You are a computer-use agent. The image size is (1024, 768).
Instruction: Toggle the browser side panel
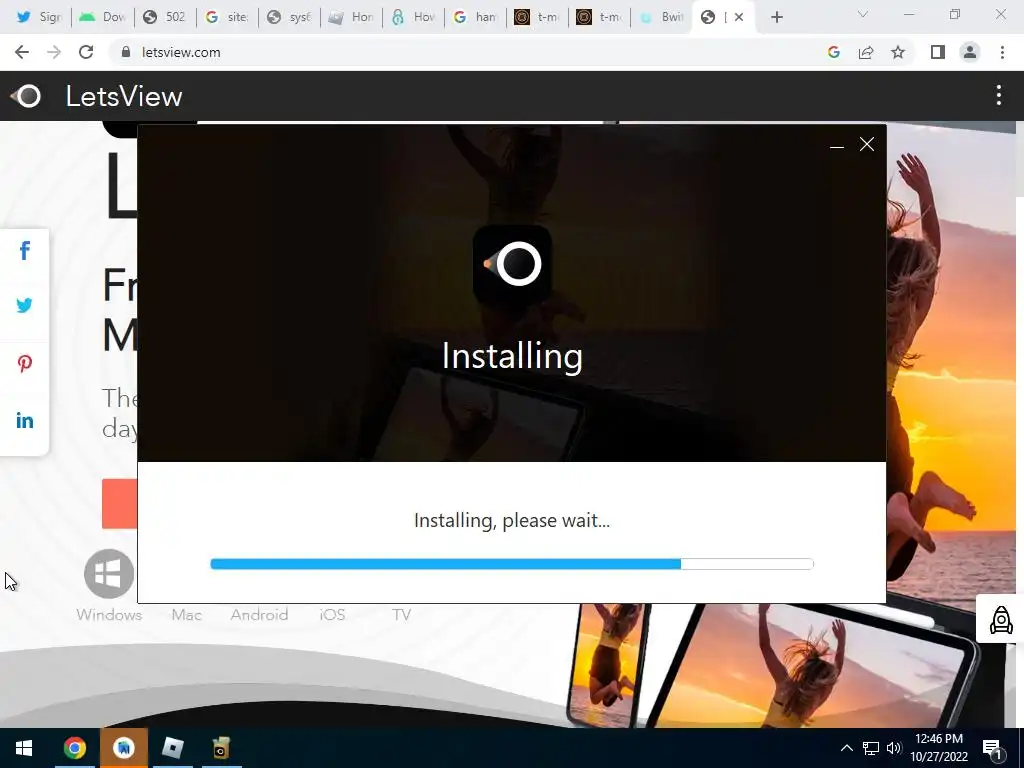(x=938, y=52)
